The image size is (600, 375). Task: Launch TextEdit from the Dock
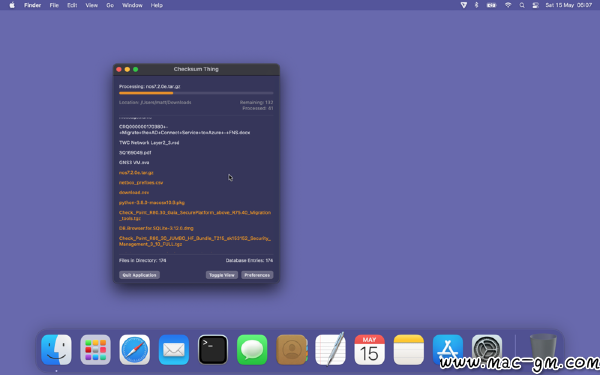[330, 349]
